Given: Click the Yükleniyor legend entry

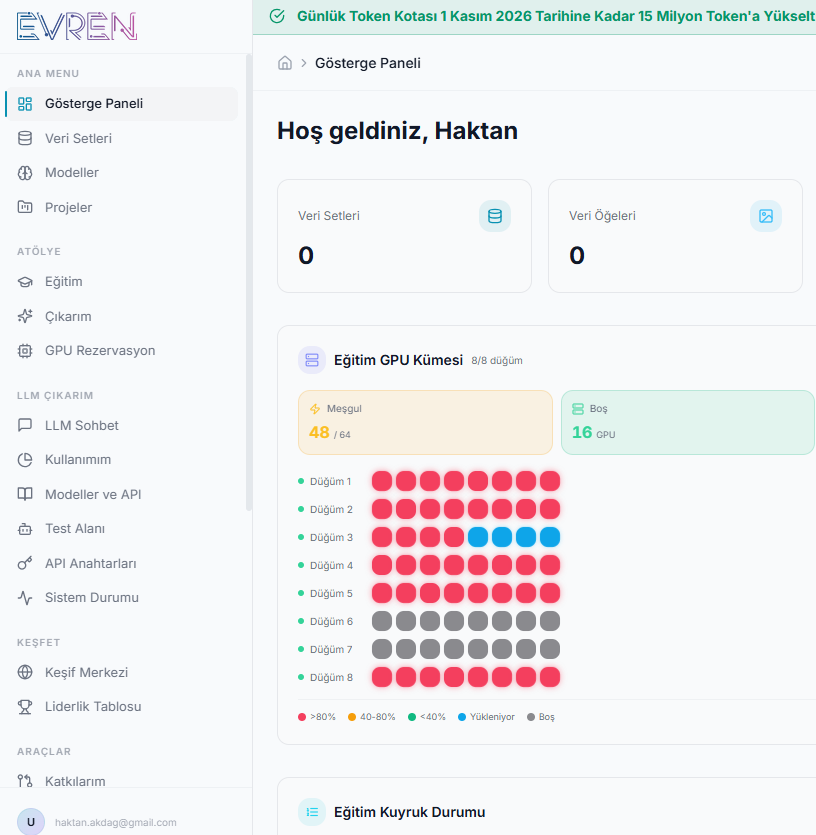Looking at the screenshot, I should [487, 717].
